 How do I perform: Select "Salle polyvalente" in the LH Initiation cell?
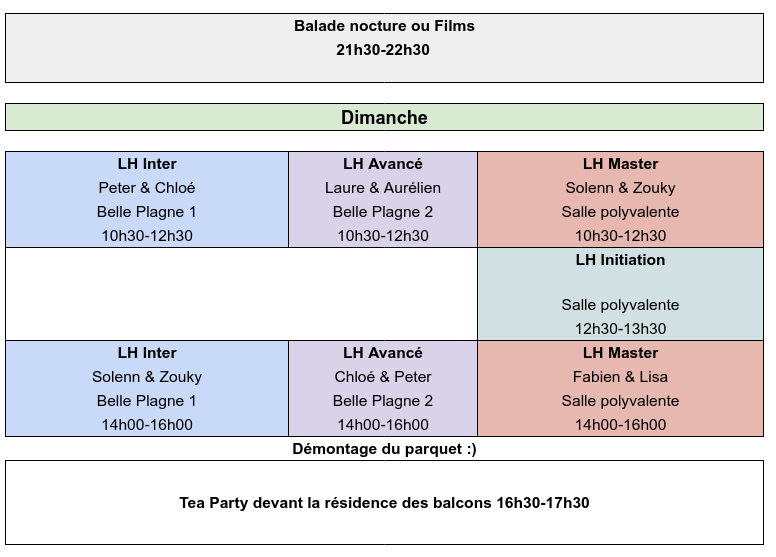click(620, 305)
